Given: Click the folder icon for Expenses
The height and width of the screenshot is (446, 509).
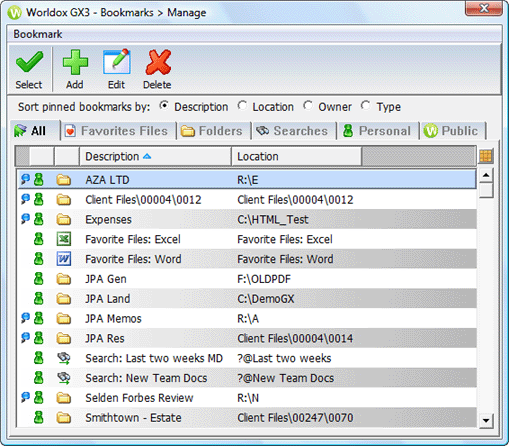Looking at the screenshot, I should (x=63, y=219).
